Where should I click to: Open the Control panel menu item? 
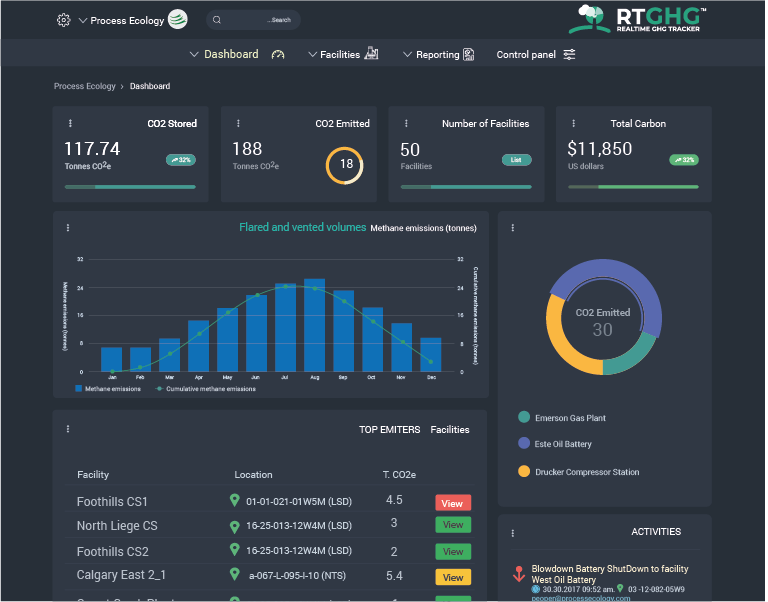(526, 54)
